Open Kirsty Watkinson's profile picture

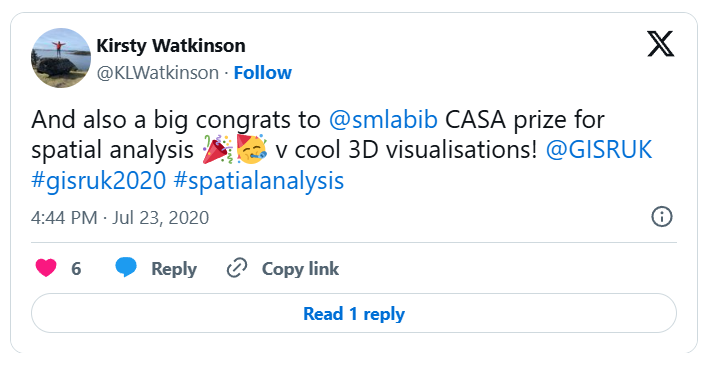[x=61, y=58]
